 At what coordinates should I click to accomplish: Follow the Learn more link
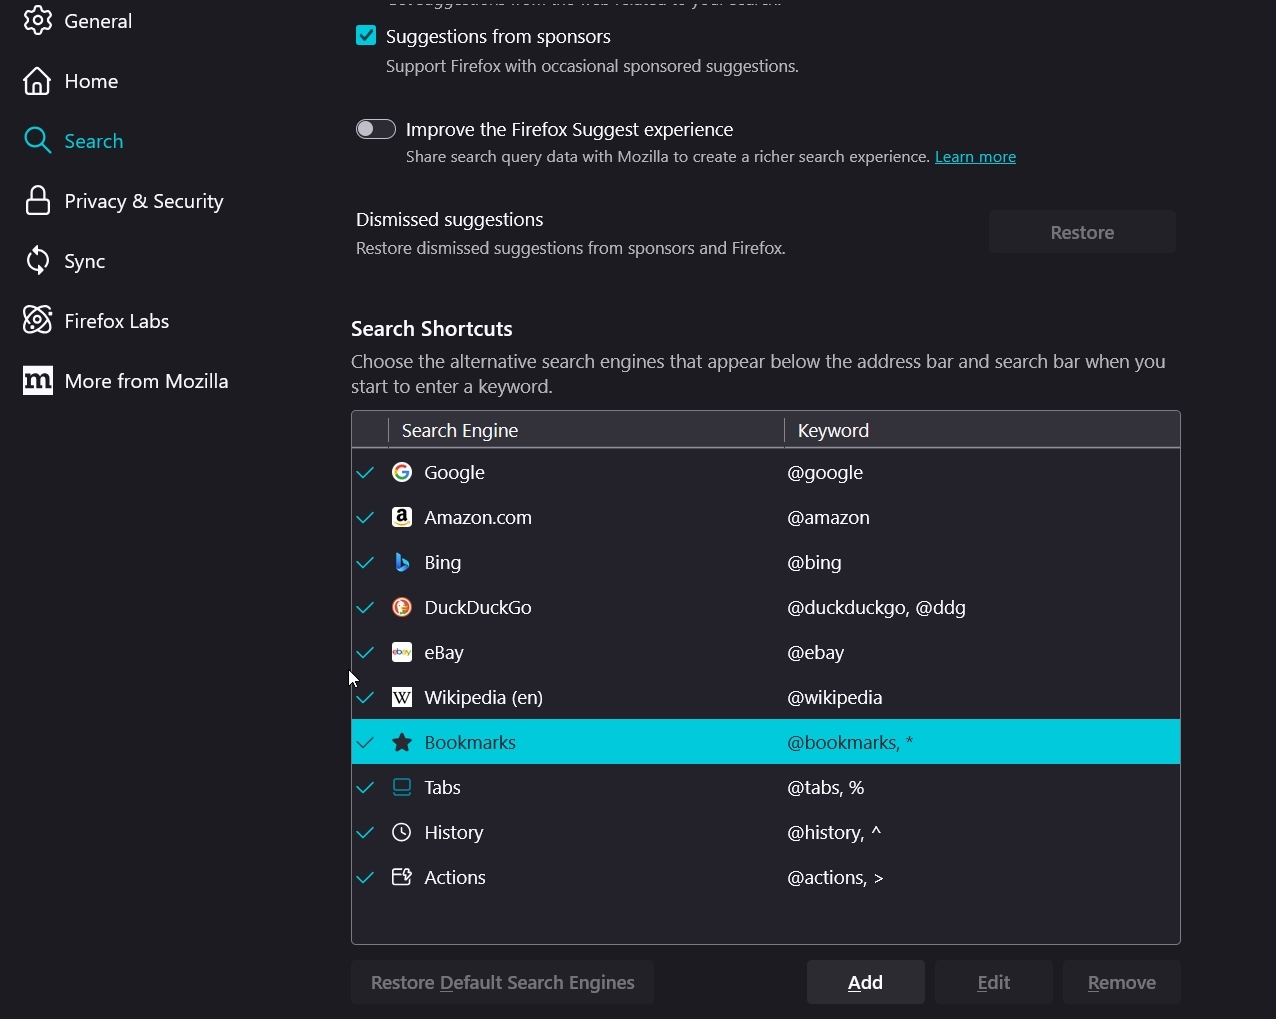tap(975, 157)
